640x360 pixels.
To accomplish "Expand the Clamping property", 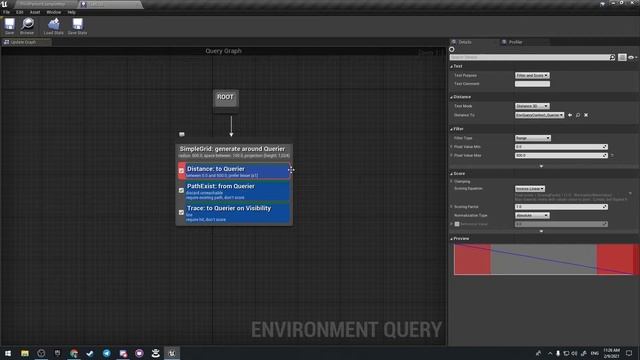I will pyautogui.click(x=451, y=182).
